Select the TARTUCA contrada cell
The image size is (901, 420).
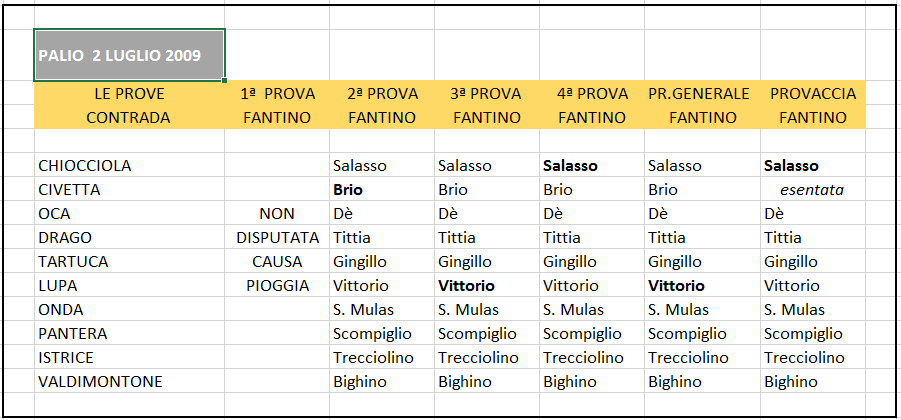click(129, 261)
